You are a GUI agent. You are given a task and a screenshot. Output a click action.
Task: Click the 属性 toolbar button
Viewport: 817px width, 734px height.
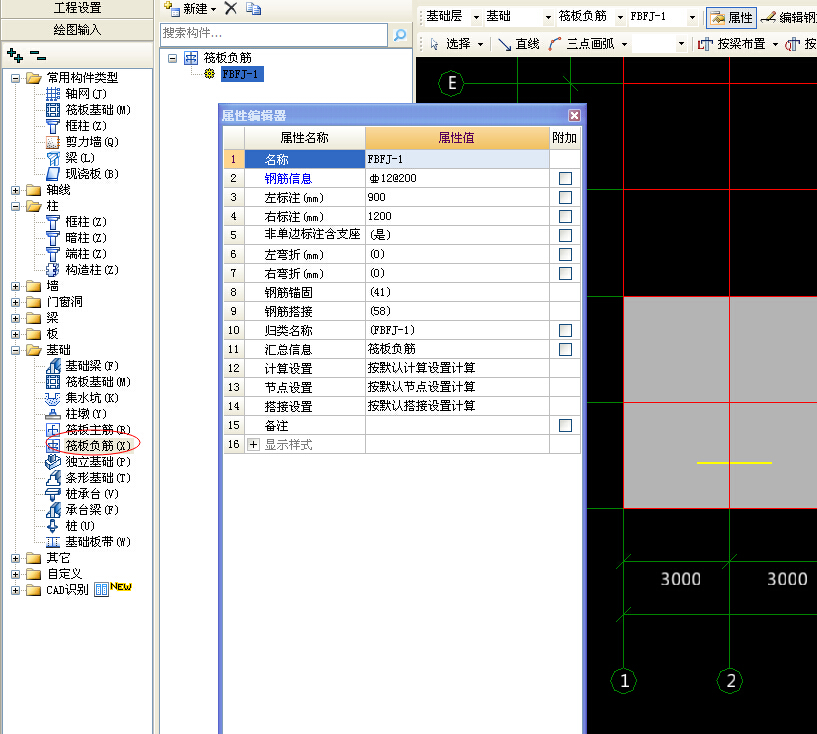coord(732,18)
